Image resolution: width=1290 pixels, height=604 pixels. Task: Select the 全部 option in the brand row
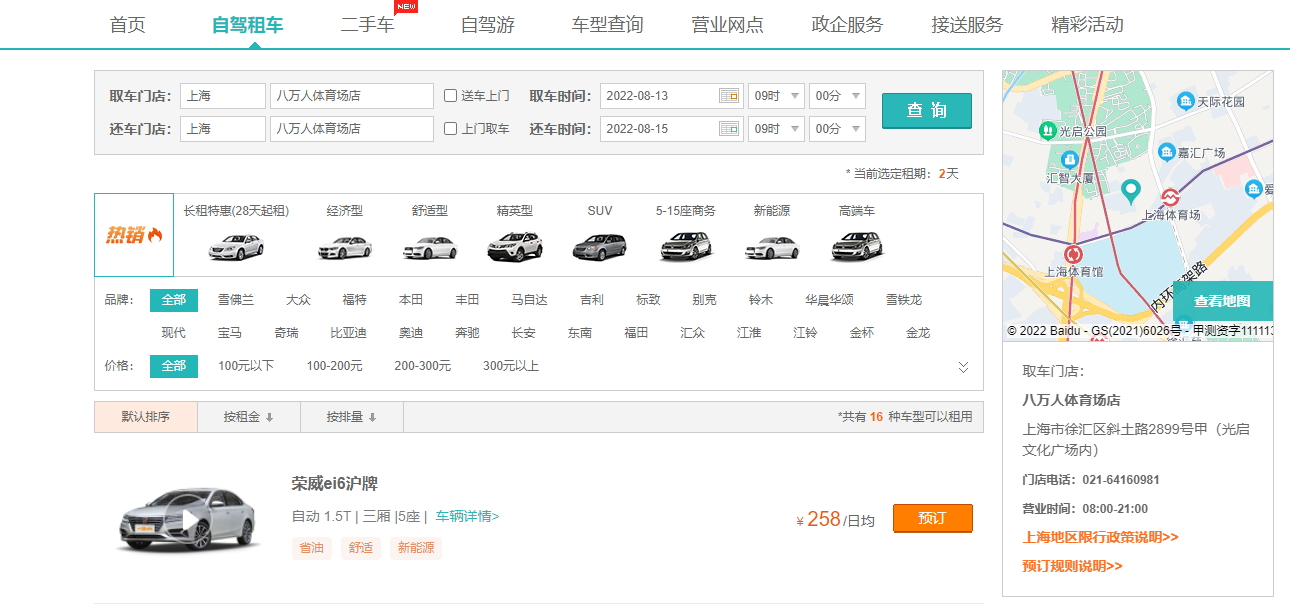point(174,300)
